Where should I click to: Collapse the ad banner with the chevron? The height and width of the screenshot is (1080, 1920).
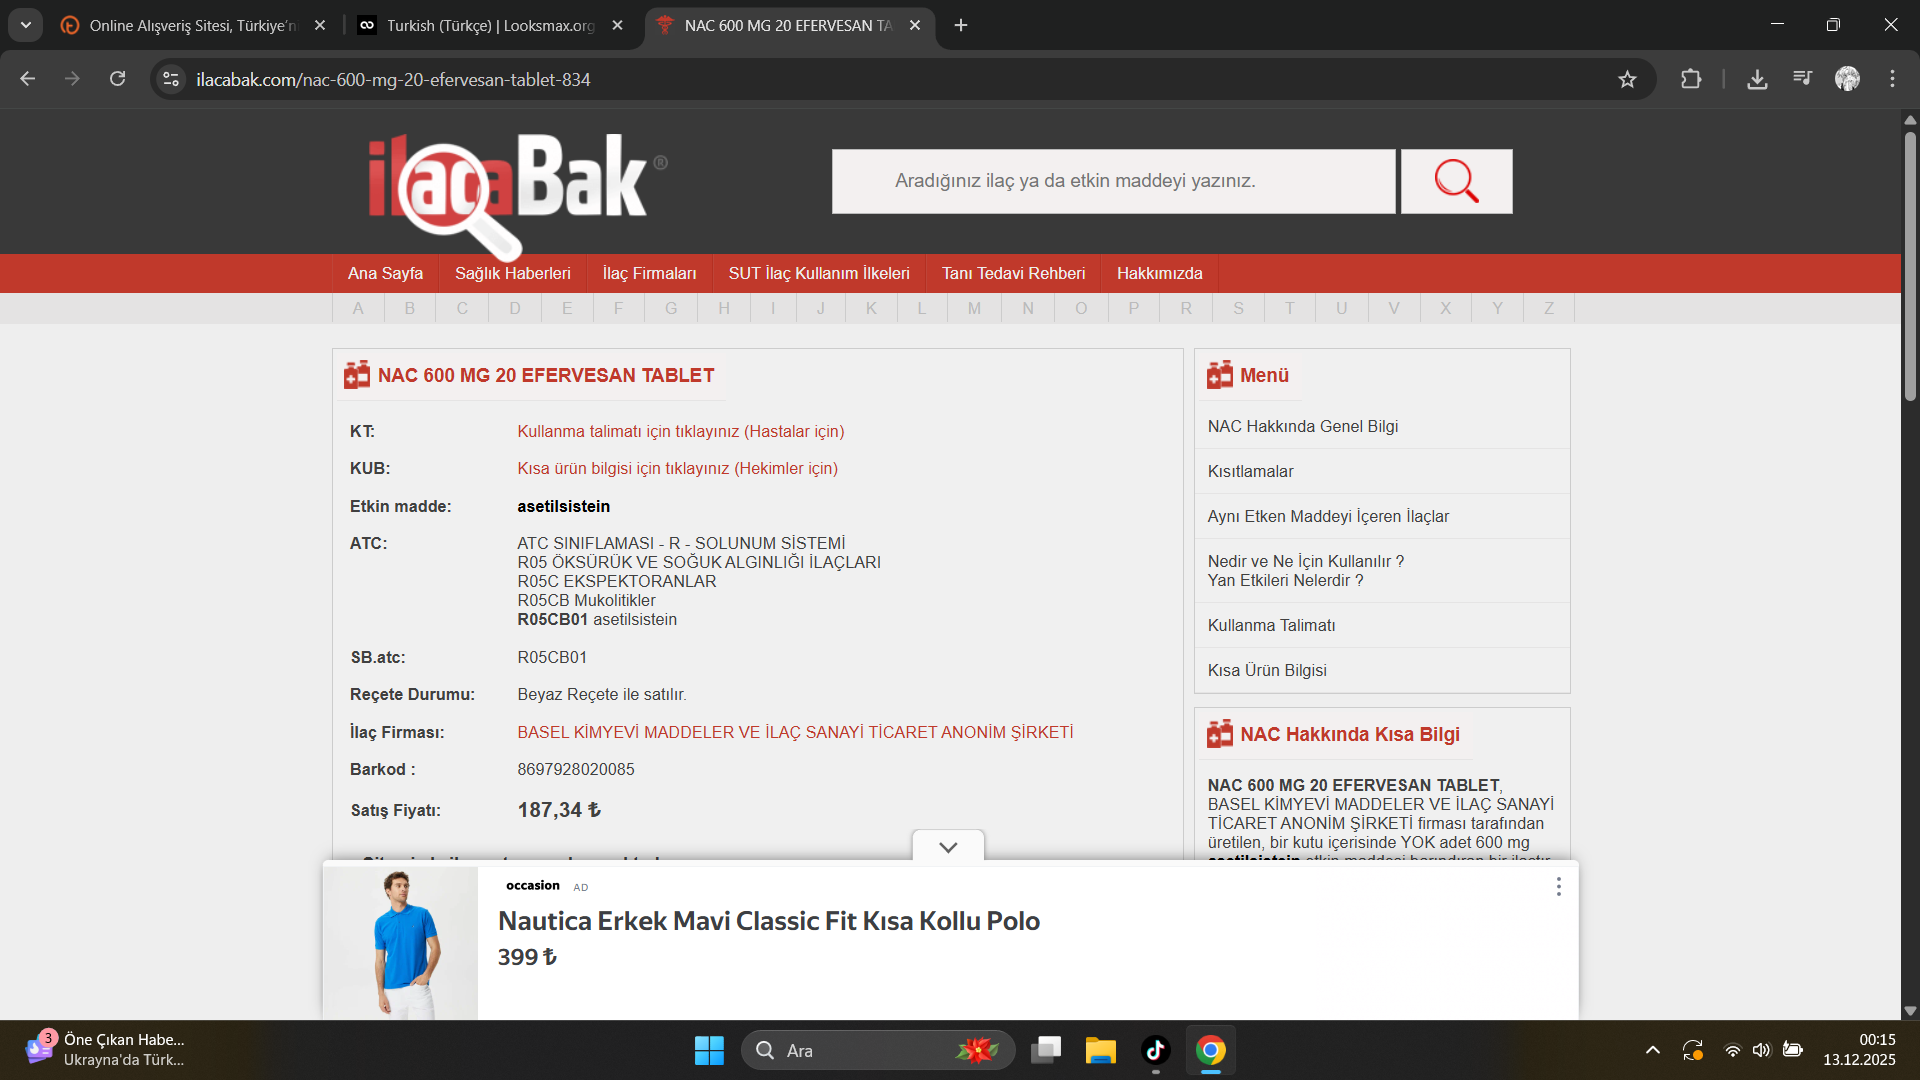pos(948,847)
